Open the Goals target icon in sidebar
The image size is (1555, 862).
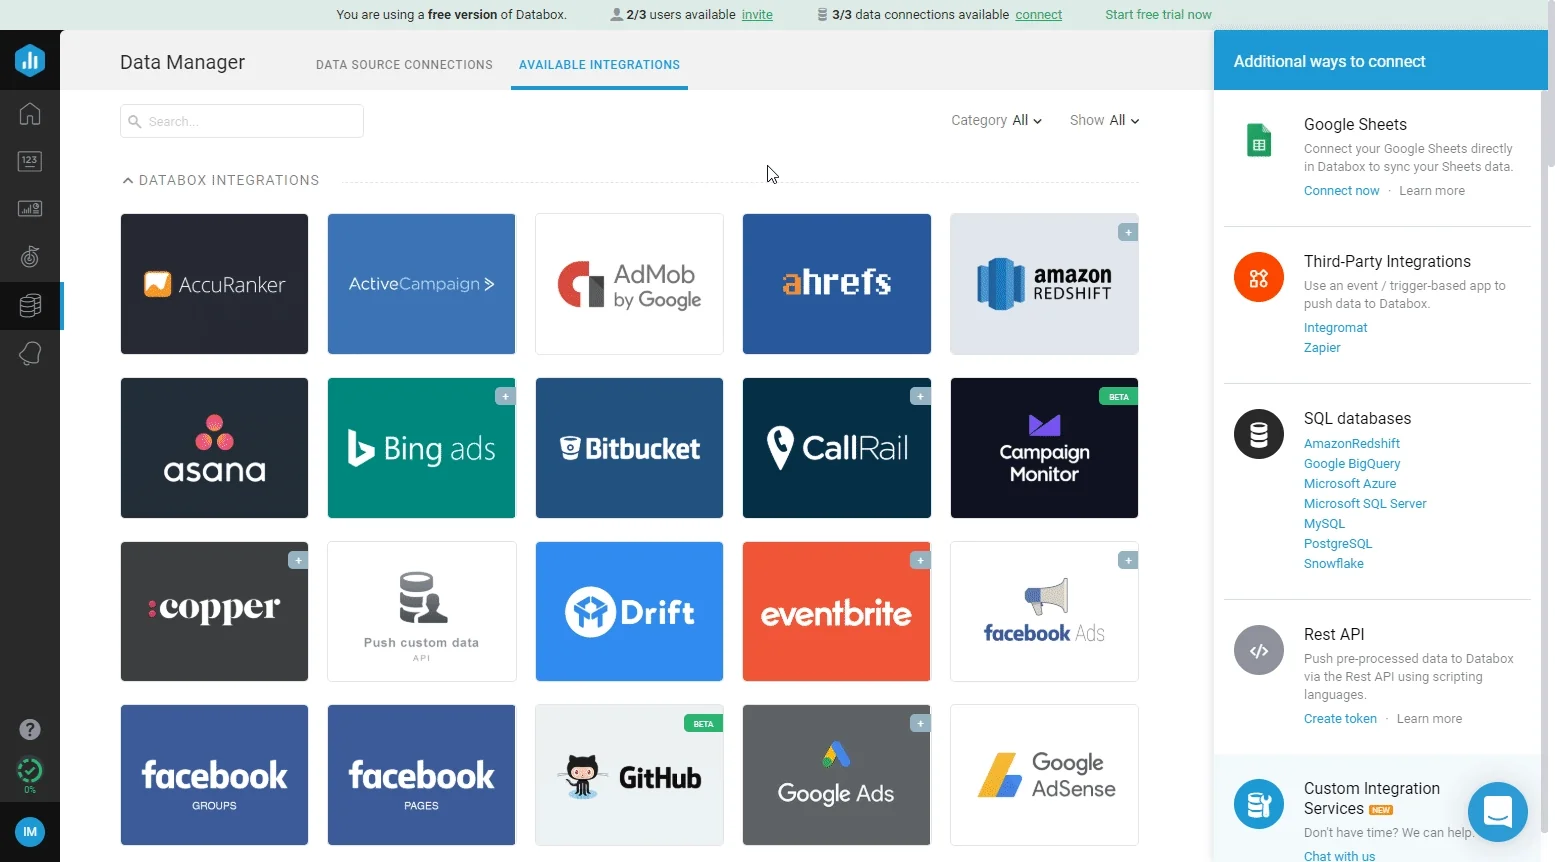point(30,257)
